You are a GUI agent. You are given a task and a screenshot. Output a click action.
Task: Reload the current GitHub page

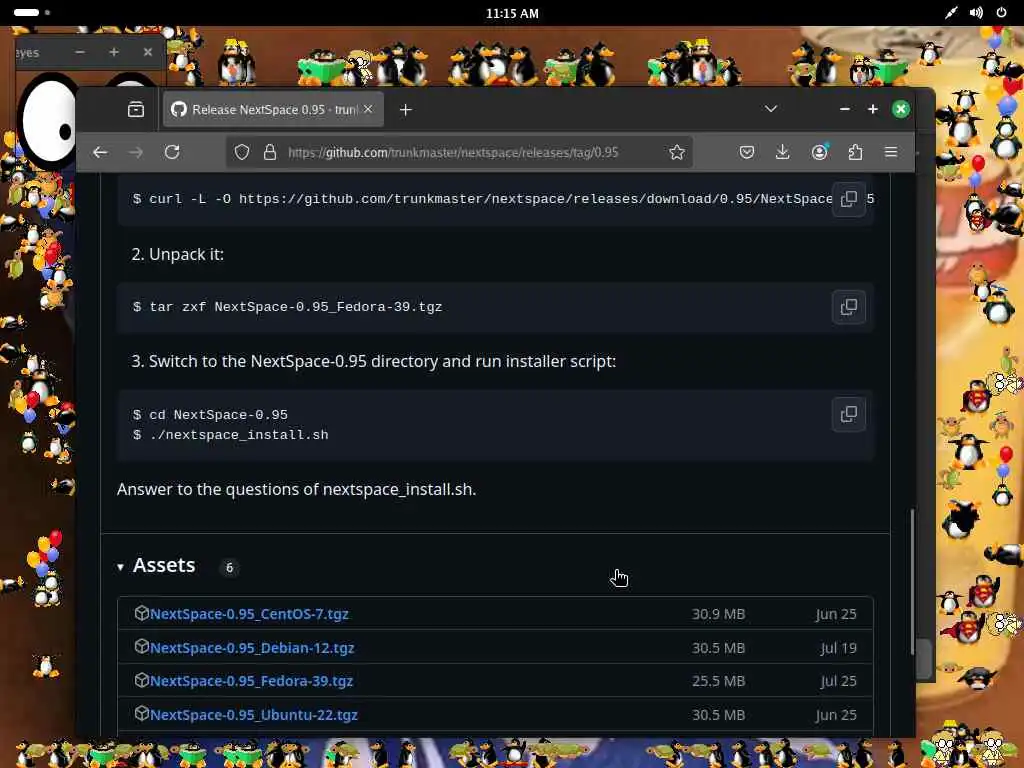(x=172, y=152)
